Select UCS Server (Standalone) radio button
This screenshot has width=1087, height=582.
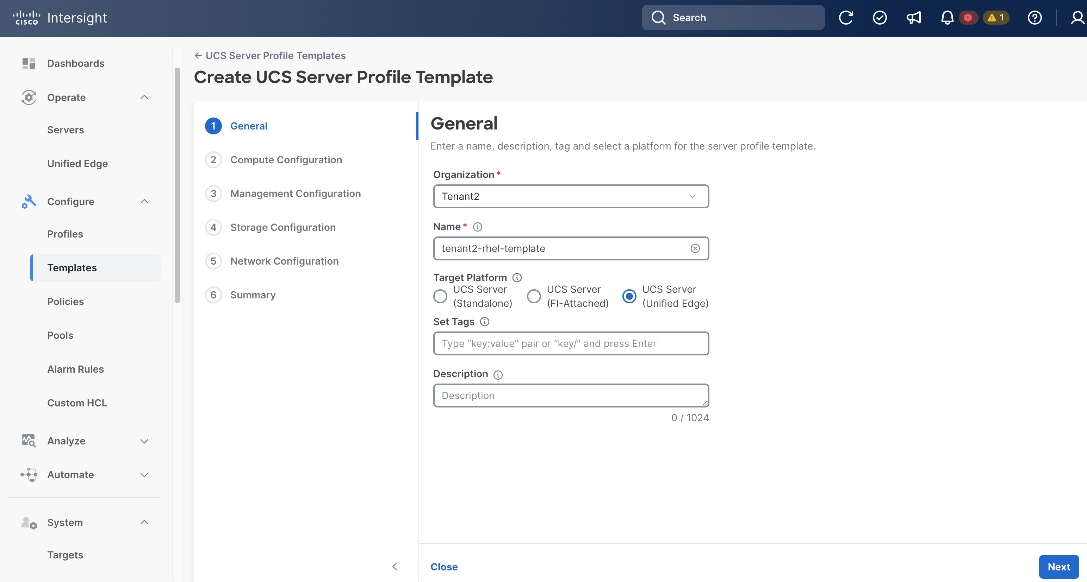point(440,297)
